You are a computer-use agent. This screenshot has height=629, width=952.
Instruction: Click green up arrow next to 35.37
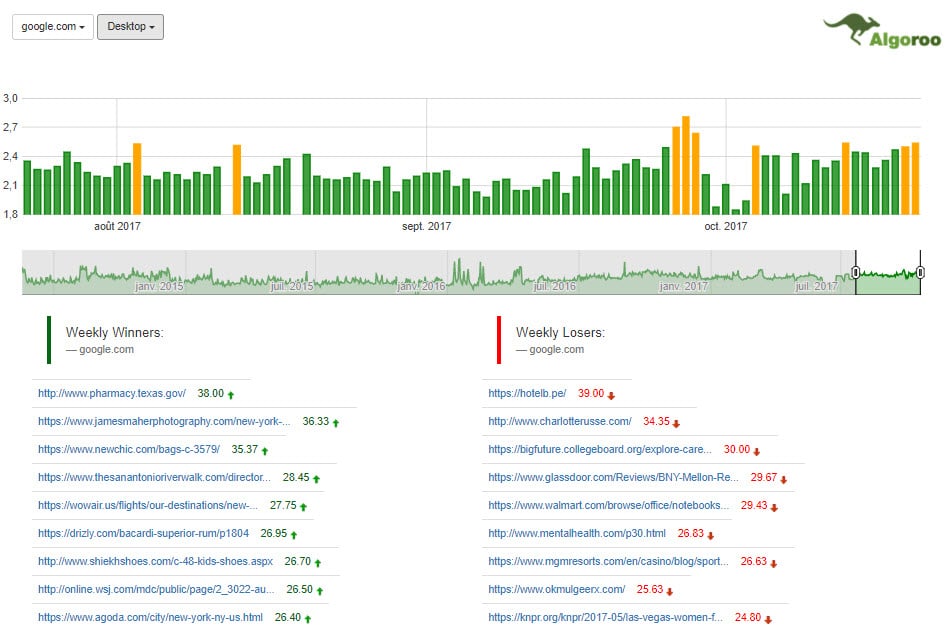(x=265, y=451)
